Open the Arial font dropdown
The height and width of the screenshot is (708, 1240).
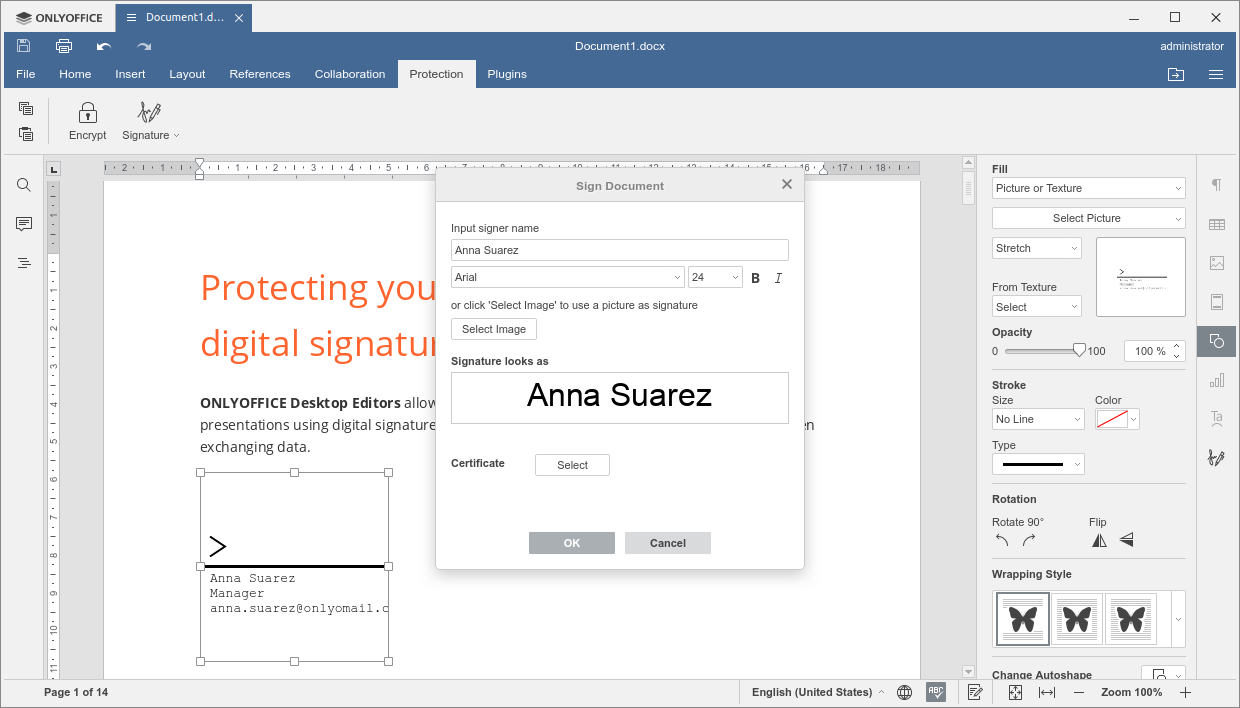tap(567, 276)
